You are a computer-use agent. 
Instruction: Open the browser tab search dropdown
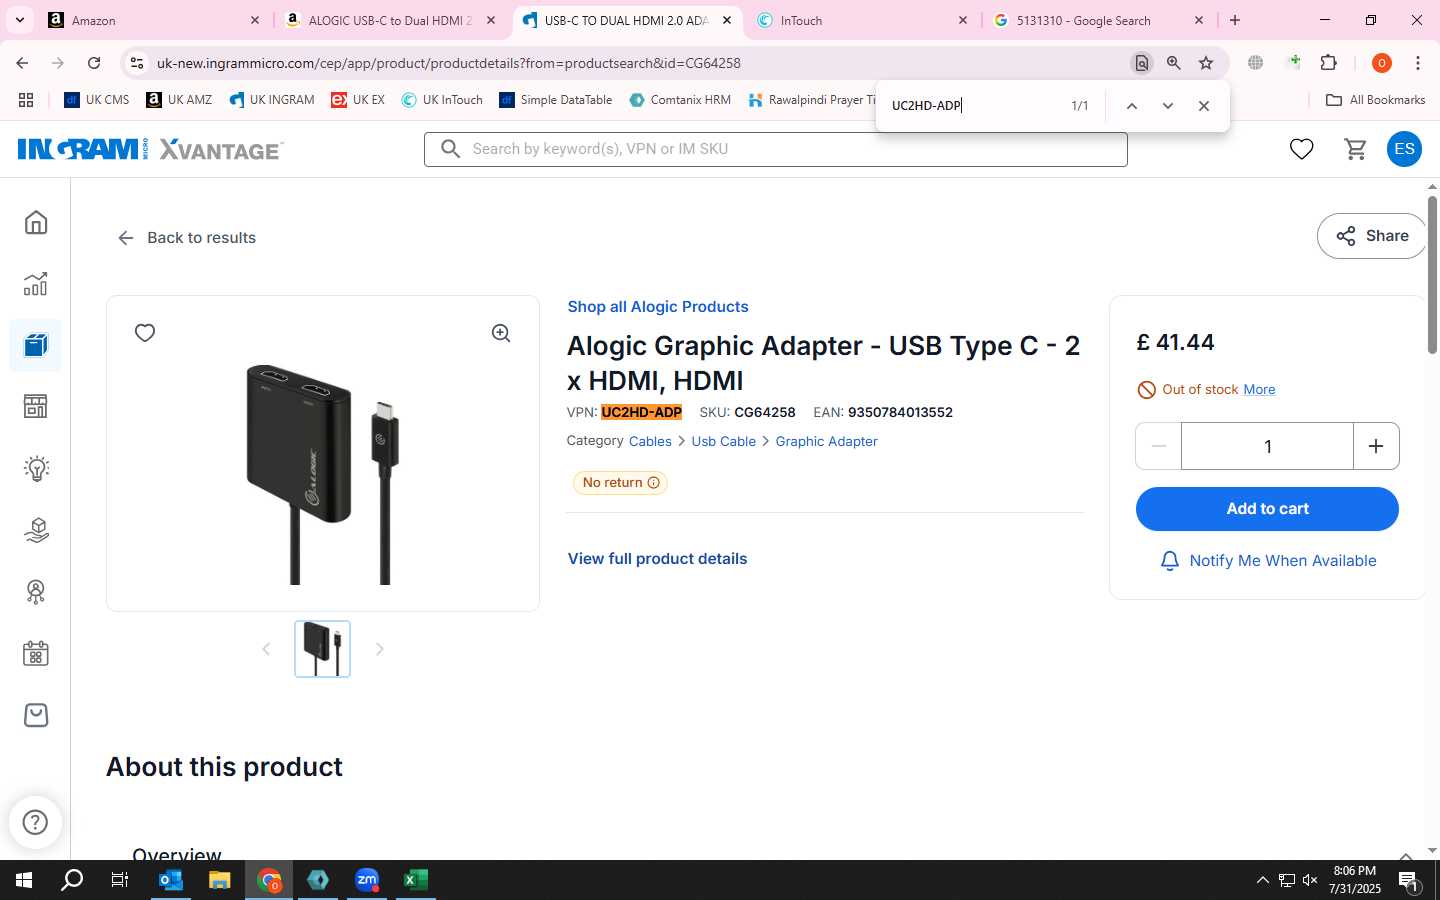coord(20,20)
